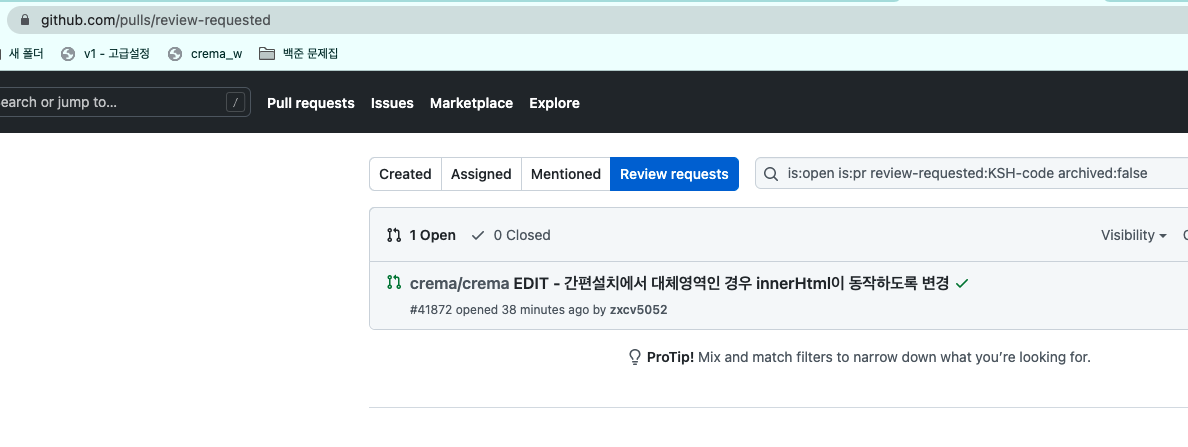
Task: Click the GitHub address bar URL
Action: click(x=155, y=20)
